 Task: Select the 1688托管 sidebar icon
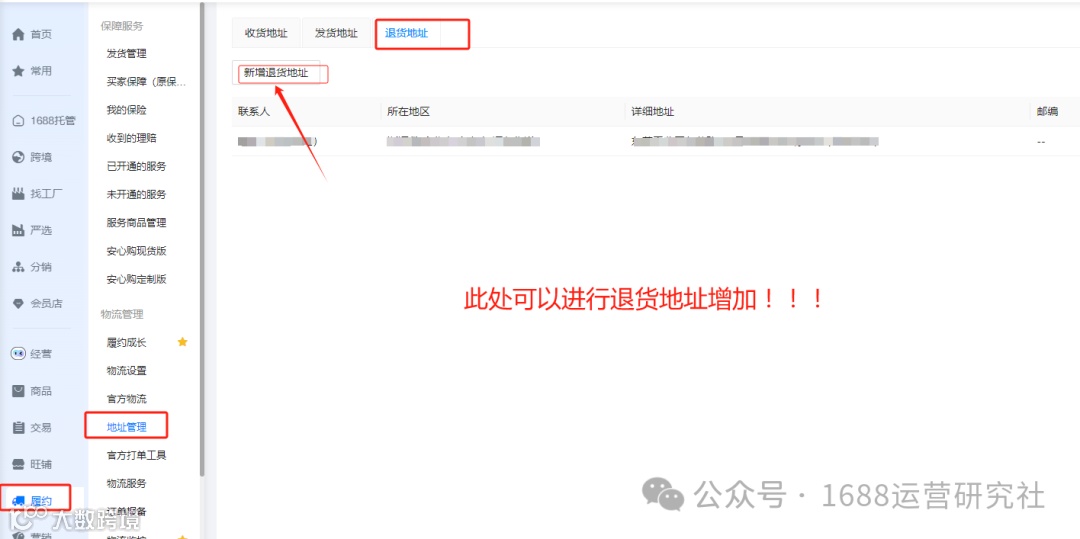(x=19, y=121)
